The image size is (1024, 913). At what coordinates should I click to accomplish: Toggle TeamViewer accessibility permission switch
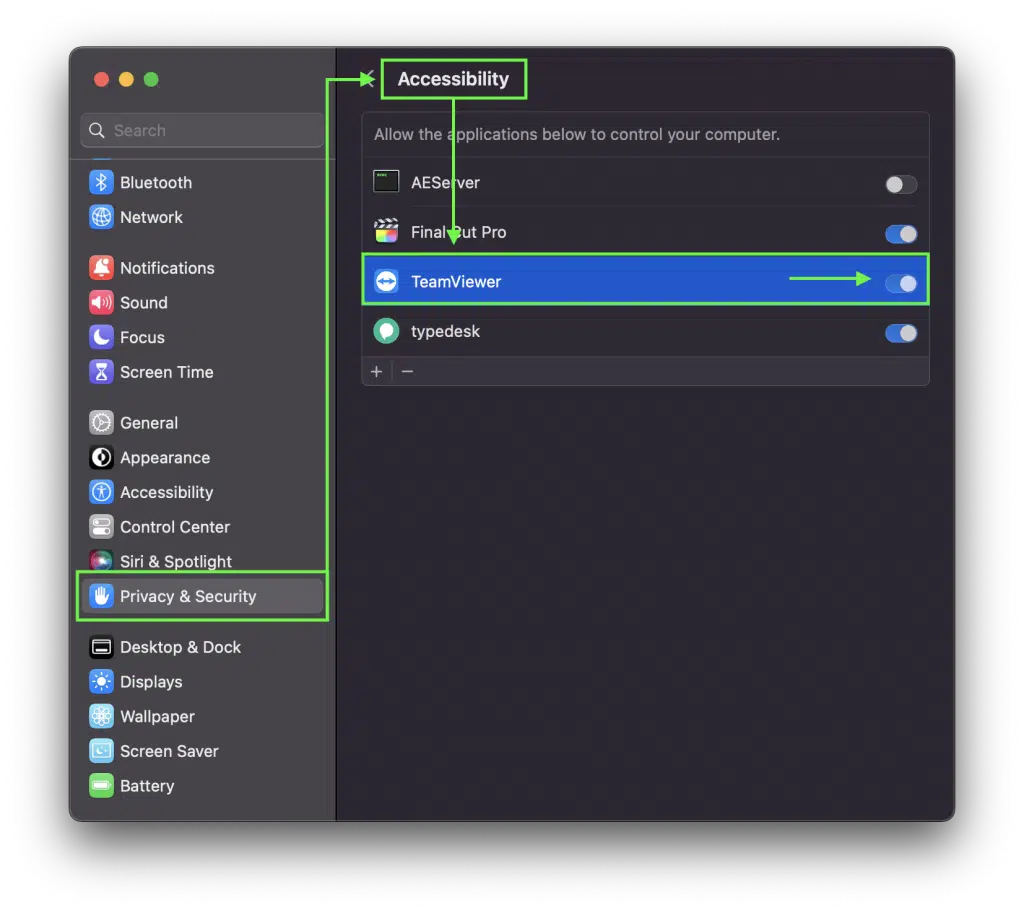coord(901,283)
